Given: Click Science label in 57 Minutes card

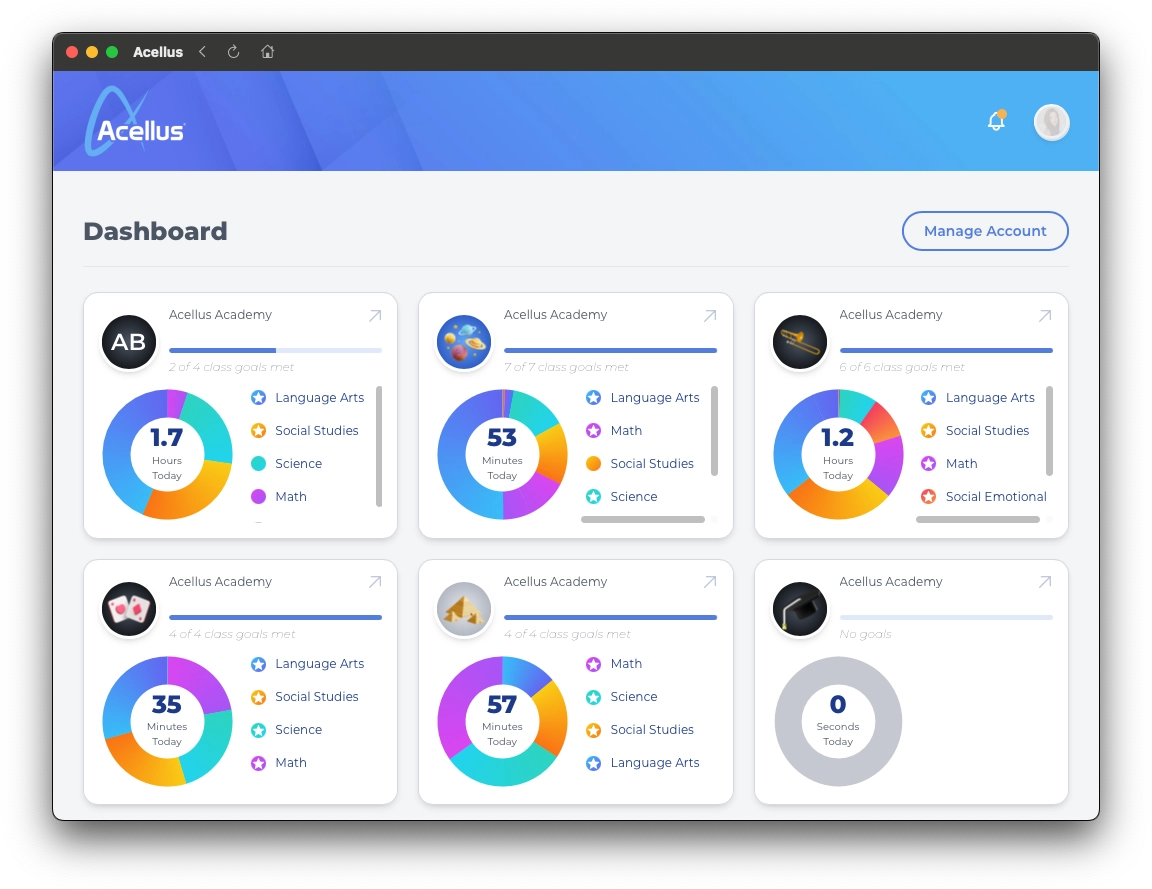Looking at the screenshot, I should click(x=633, y=697).
